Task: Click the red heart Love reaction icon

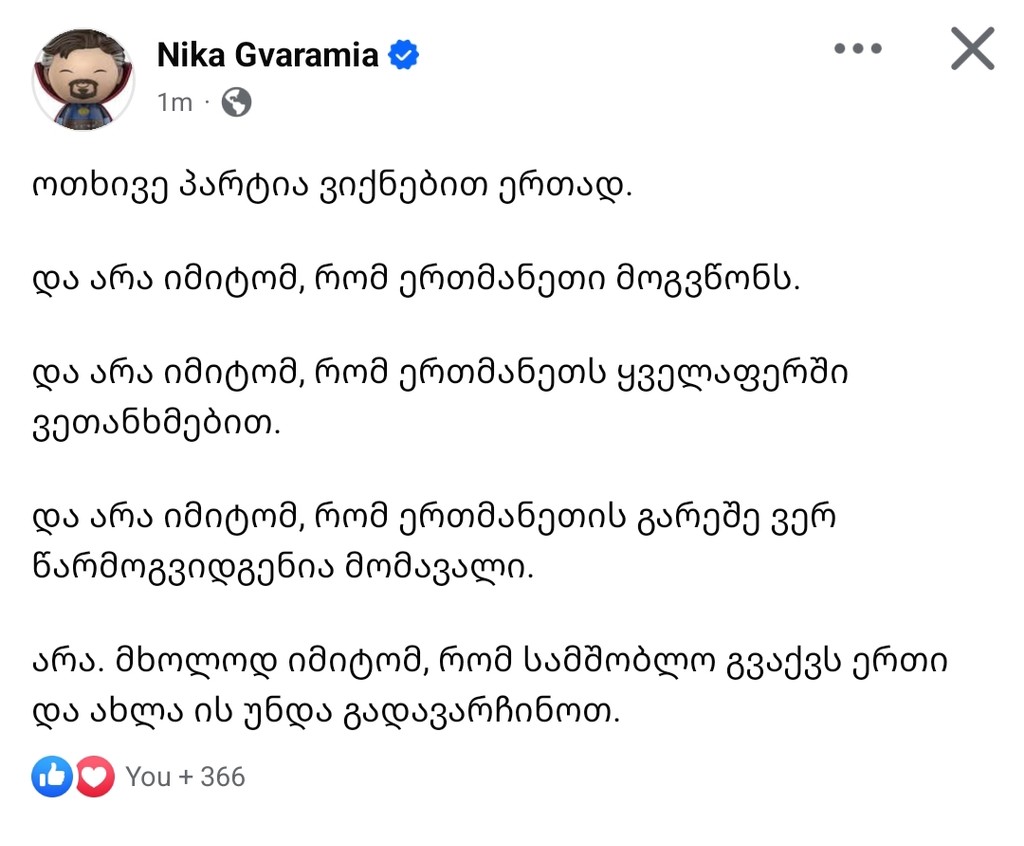Action: (94, 777)
